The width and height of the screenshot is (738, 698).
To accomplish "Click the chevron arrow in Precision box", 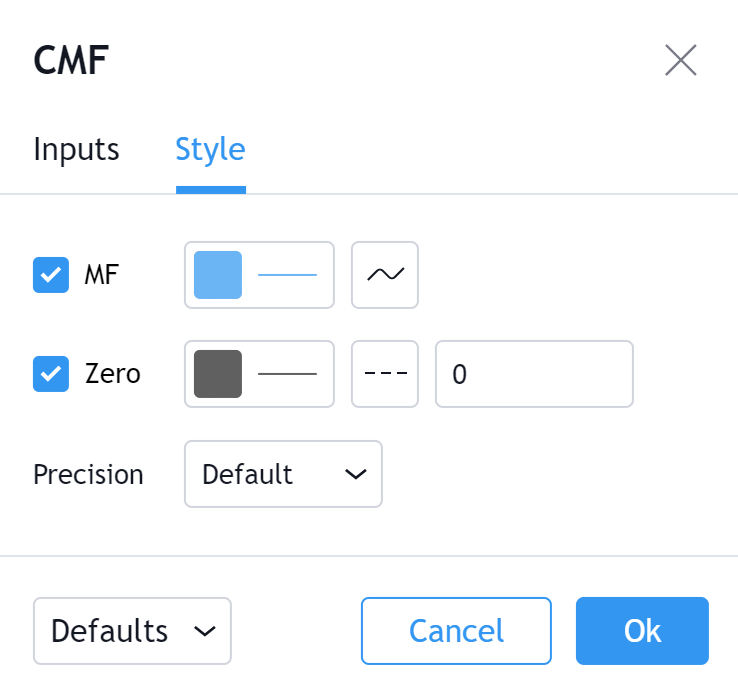I will [x=356, y=475].
